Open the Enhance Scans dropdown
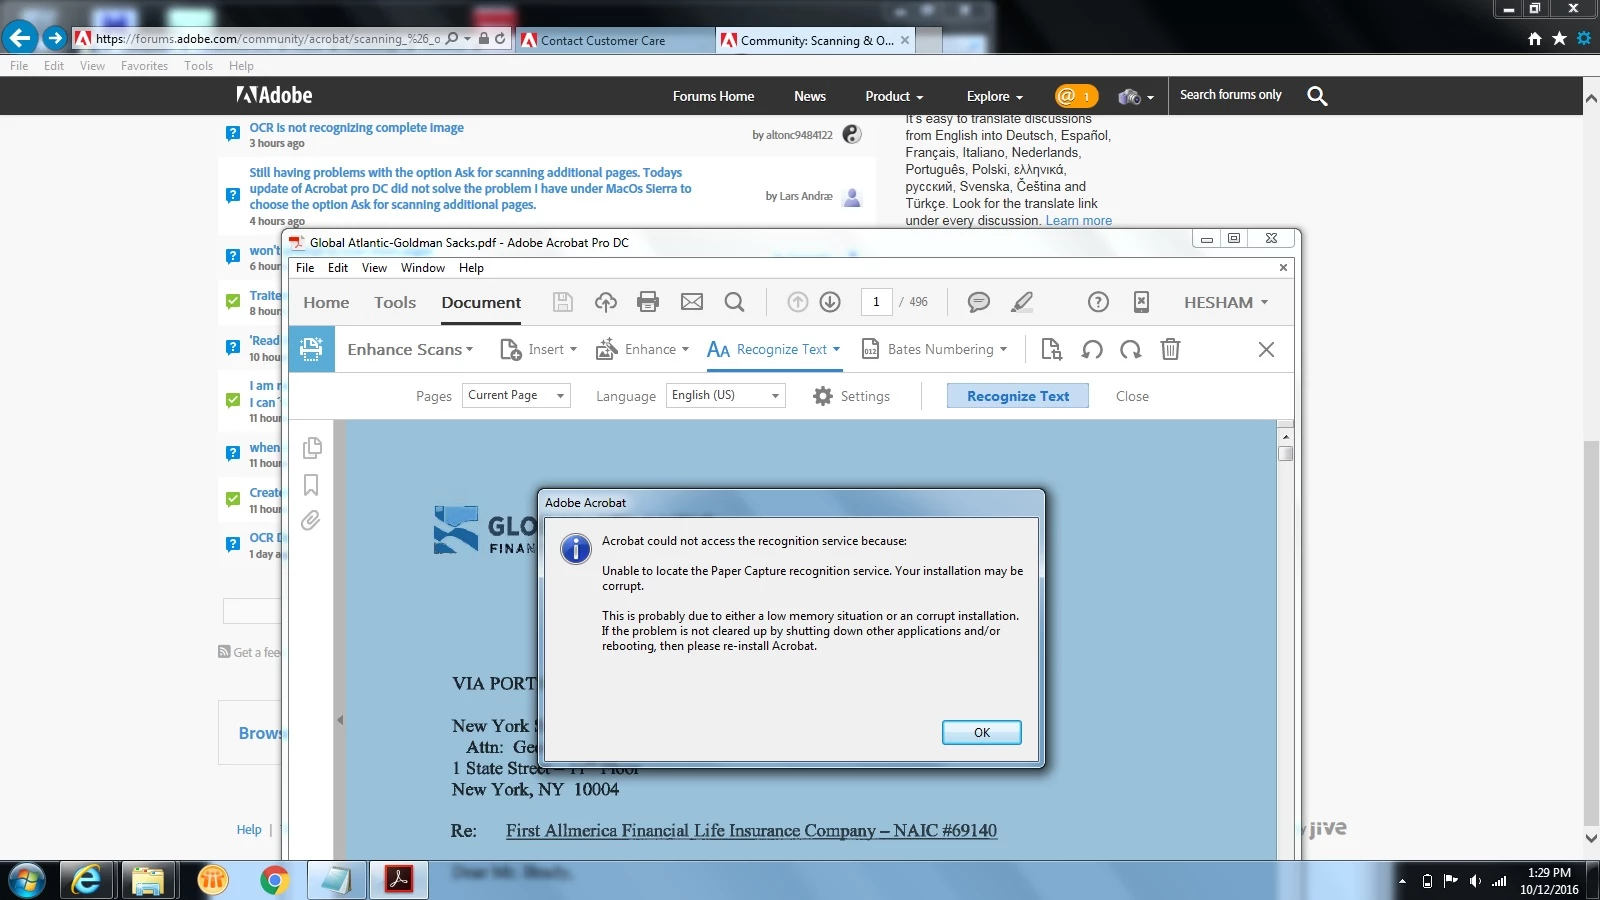Viewport: 1600px width, 900px height. point(410,349)
